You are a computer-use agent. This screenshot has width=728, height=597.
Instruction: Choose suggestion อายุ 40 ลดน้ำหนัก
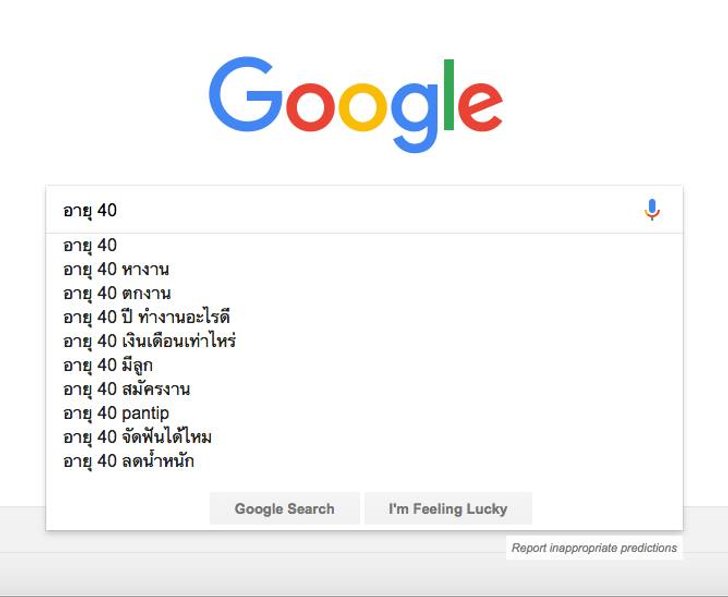coord(364,461)
